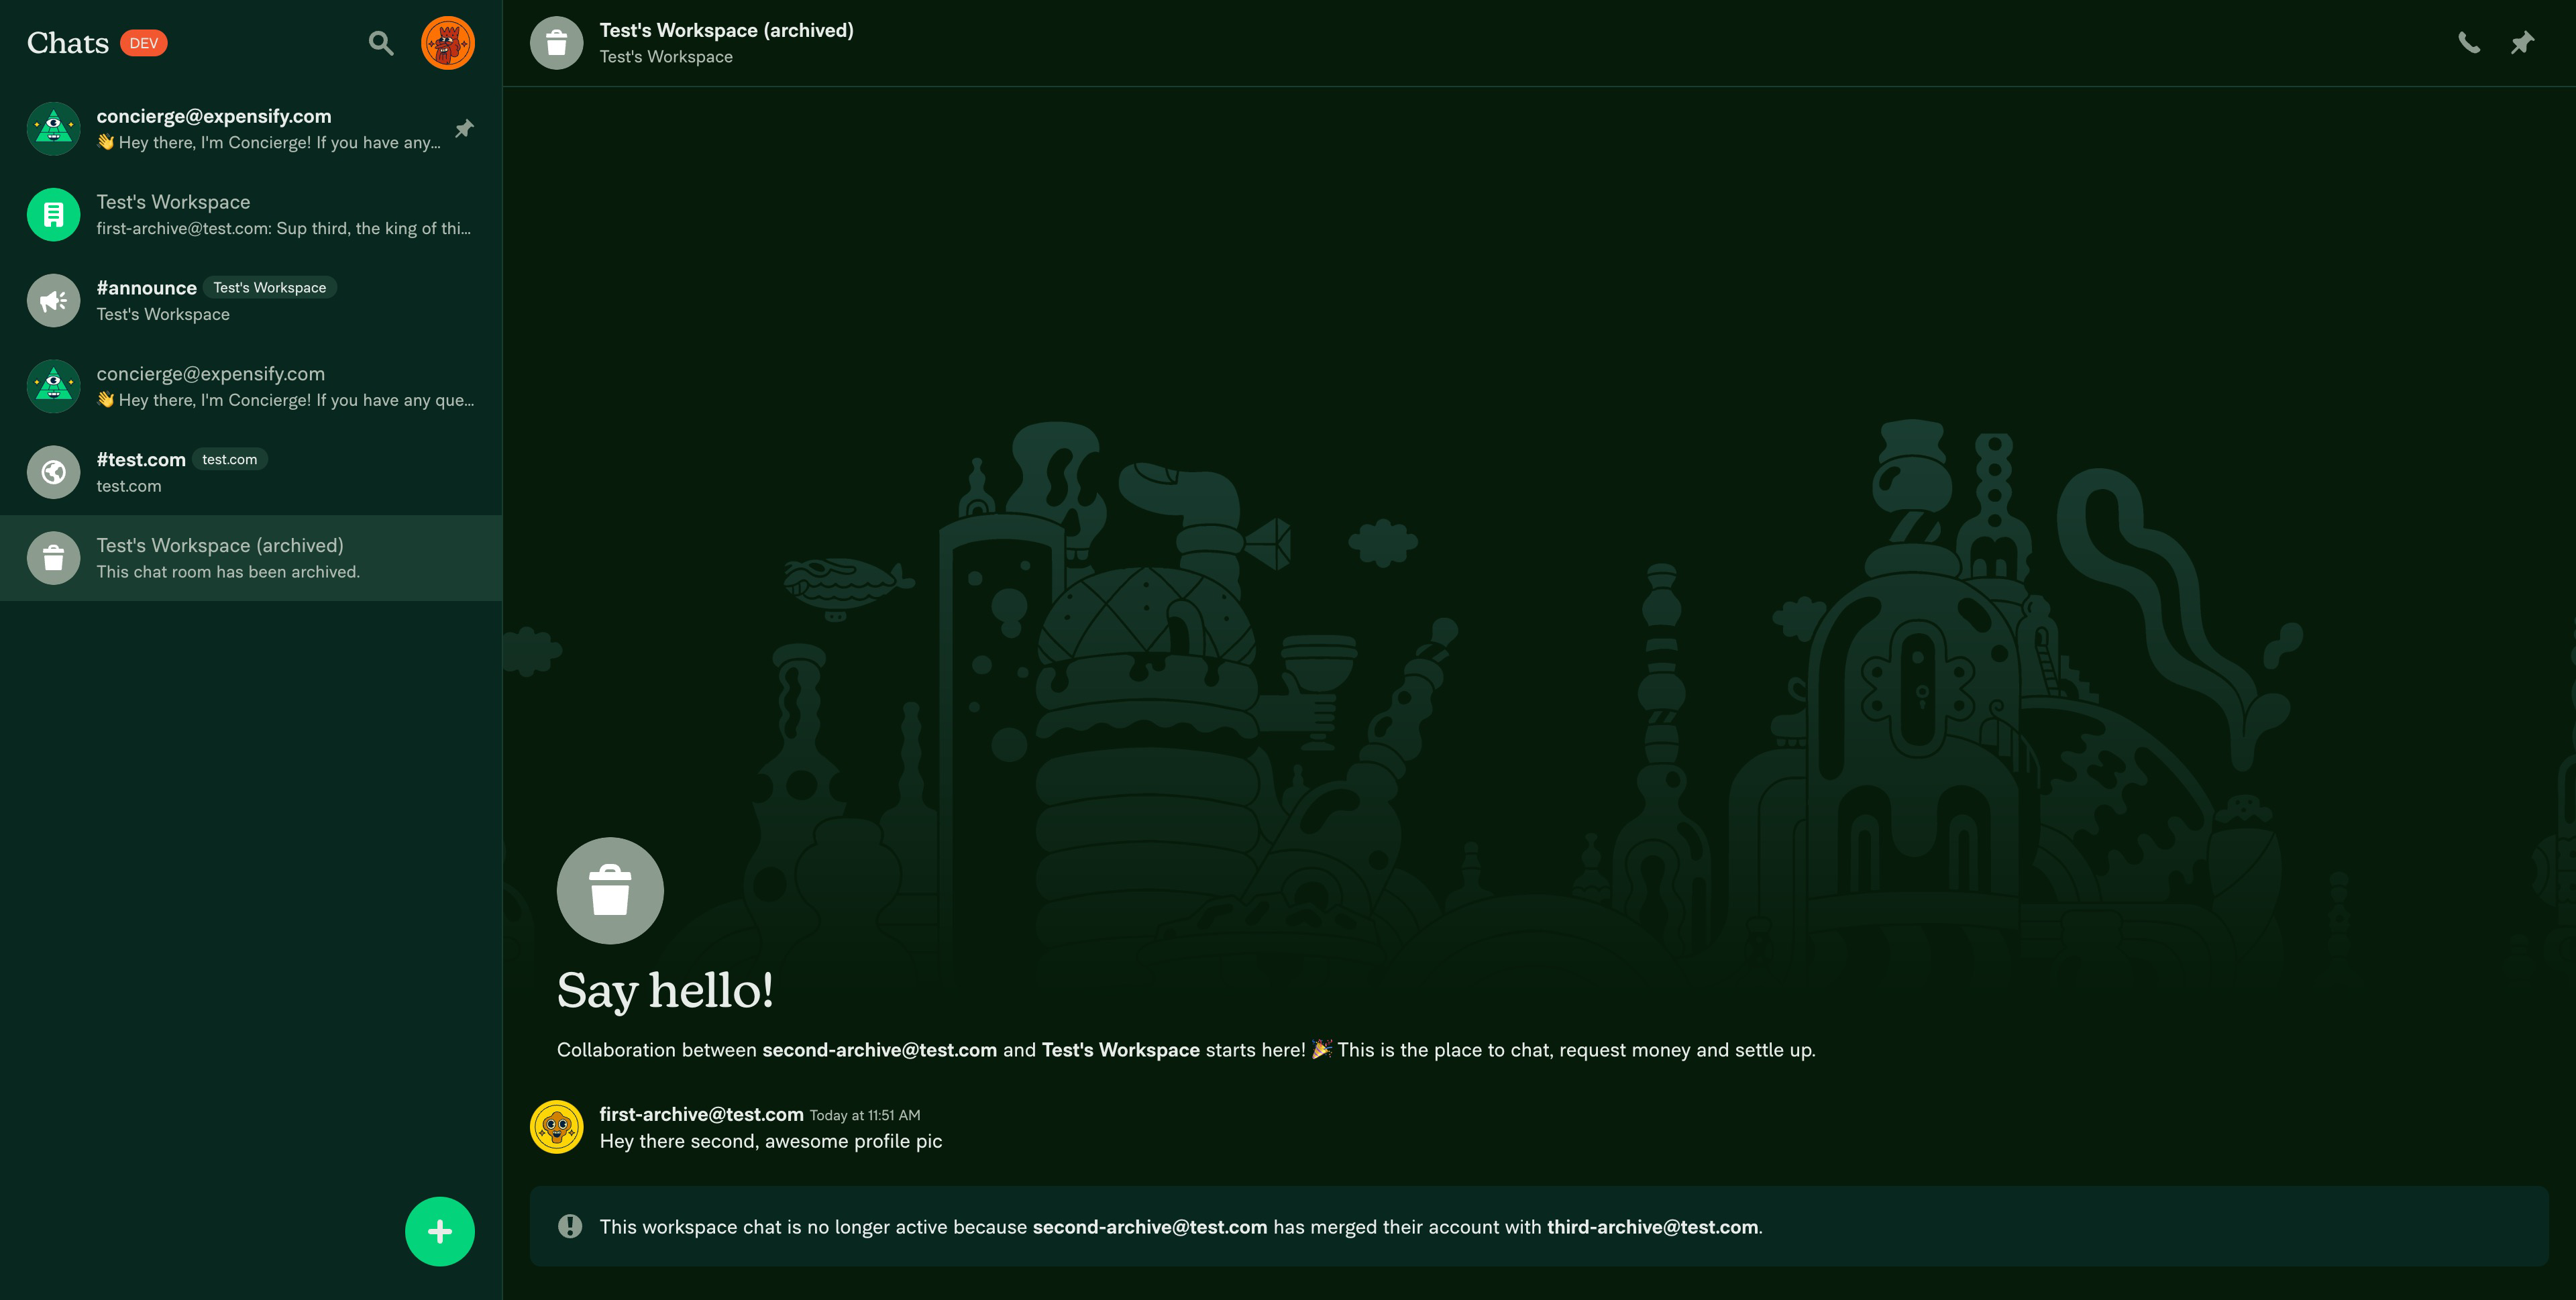Click second-archive@test.com in the archived notice
Viewport: 2576px width, 1300px height.
tap(1150, 1227)
